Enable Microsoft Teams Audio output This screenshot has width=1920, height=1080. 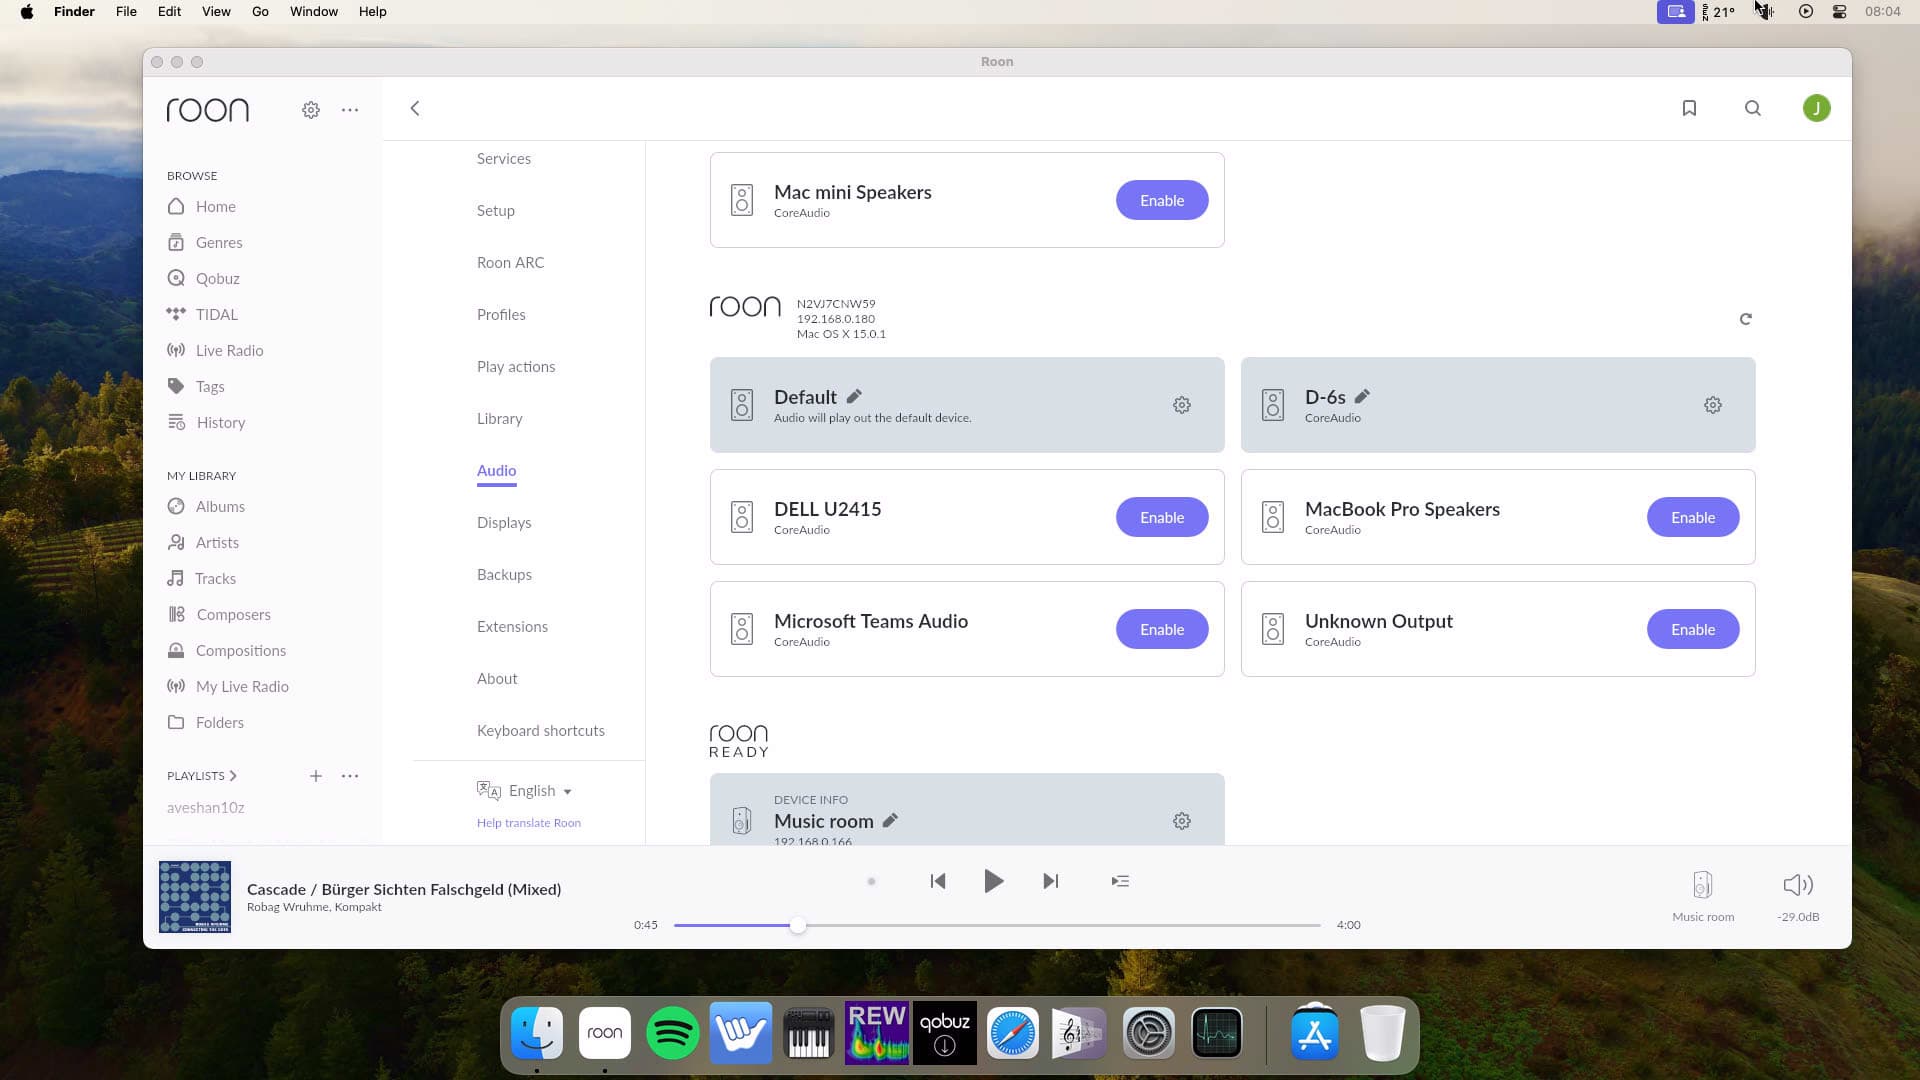1162,629
